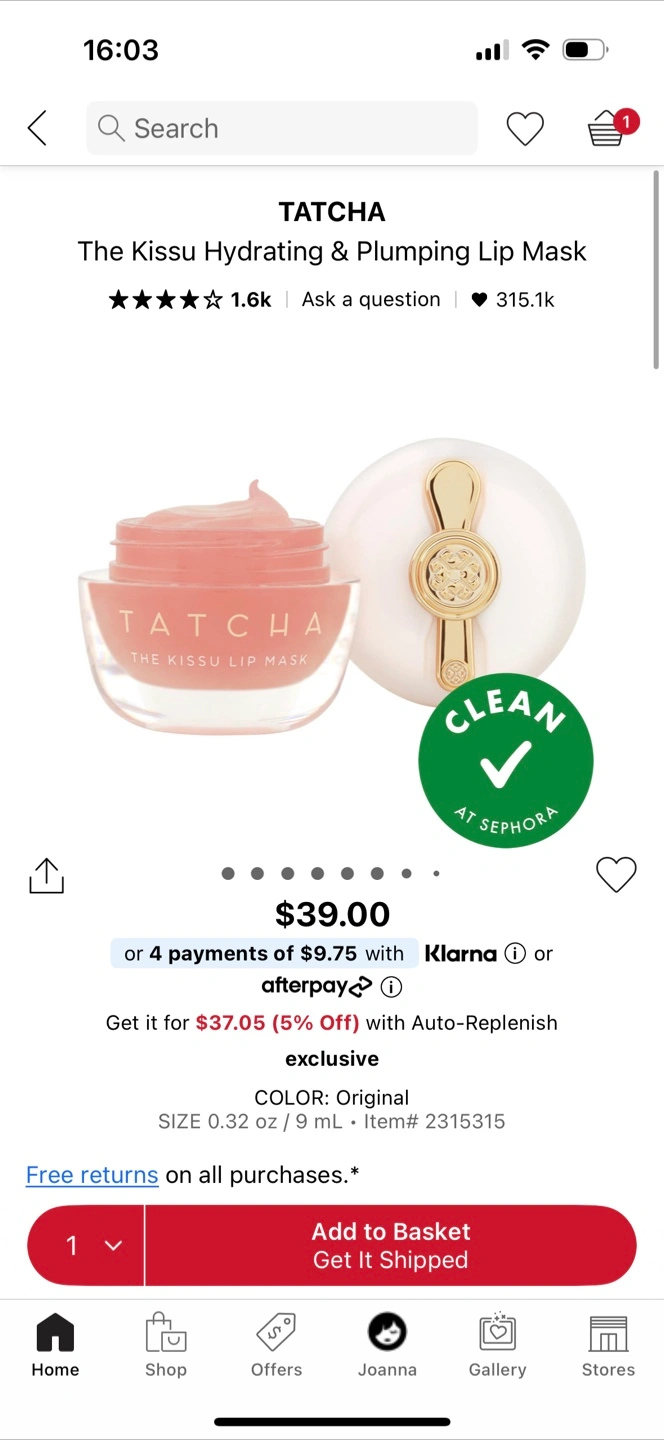Click the Search input field
The height and width of the screenshot is (1440, 664).
[282, 128]
